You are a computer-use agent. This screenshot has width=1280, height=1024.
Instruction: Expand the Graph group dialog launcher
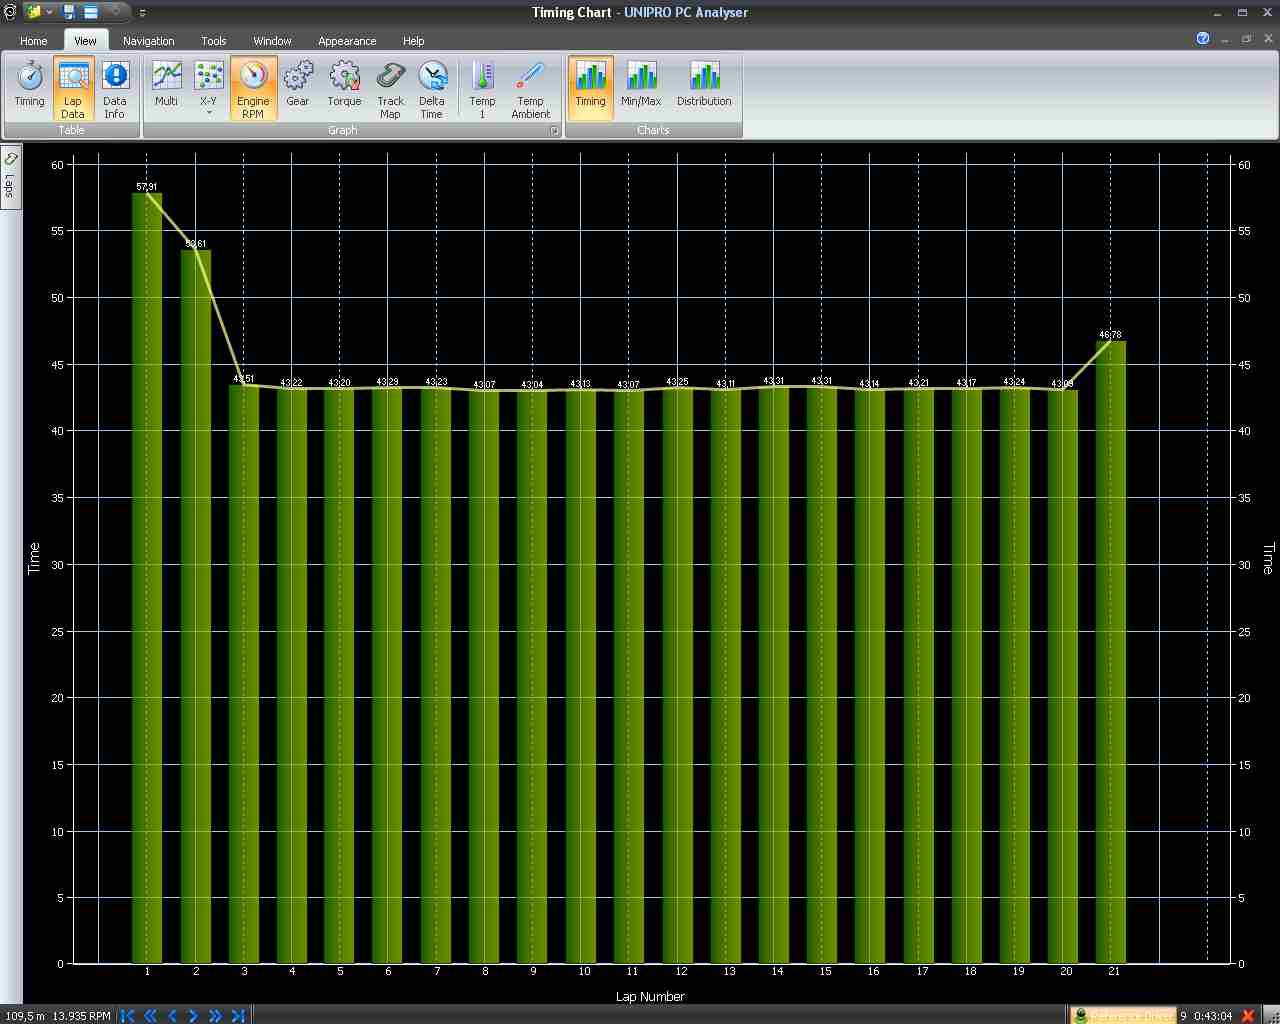point(555,131)
